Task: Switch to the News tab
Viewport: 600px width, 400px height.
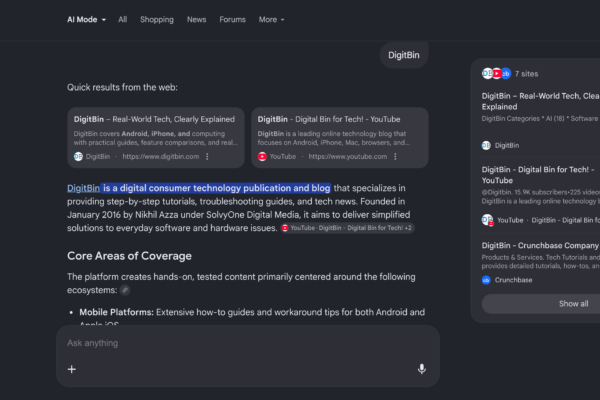Action: point(196,20)
